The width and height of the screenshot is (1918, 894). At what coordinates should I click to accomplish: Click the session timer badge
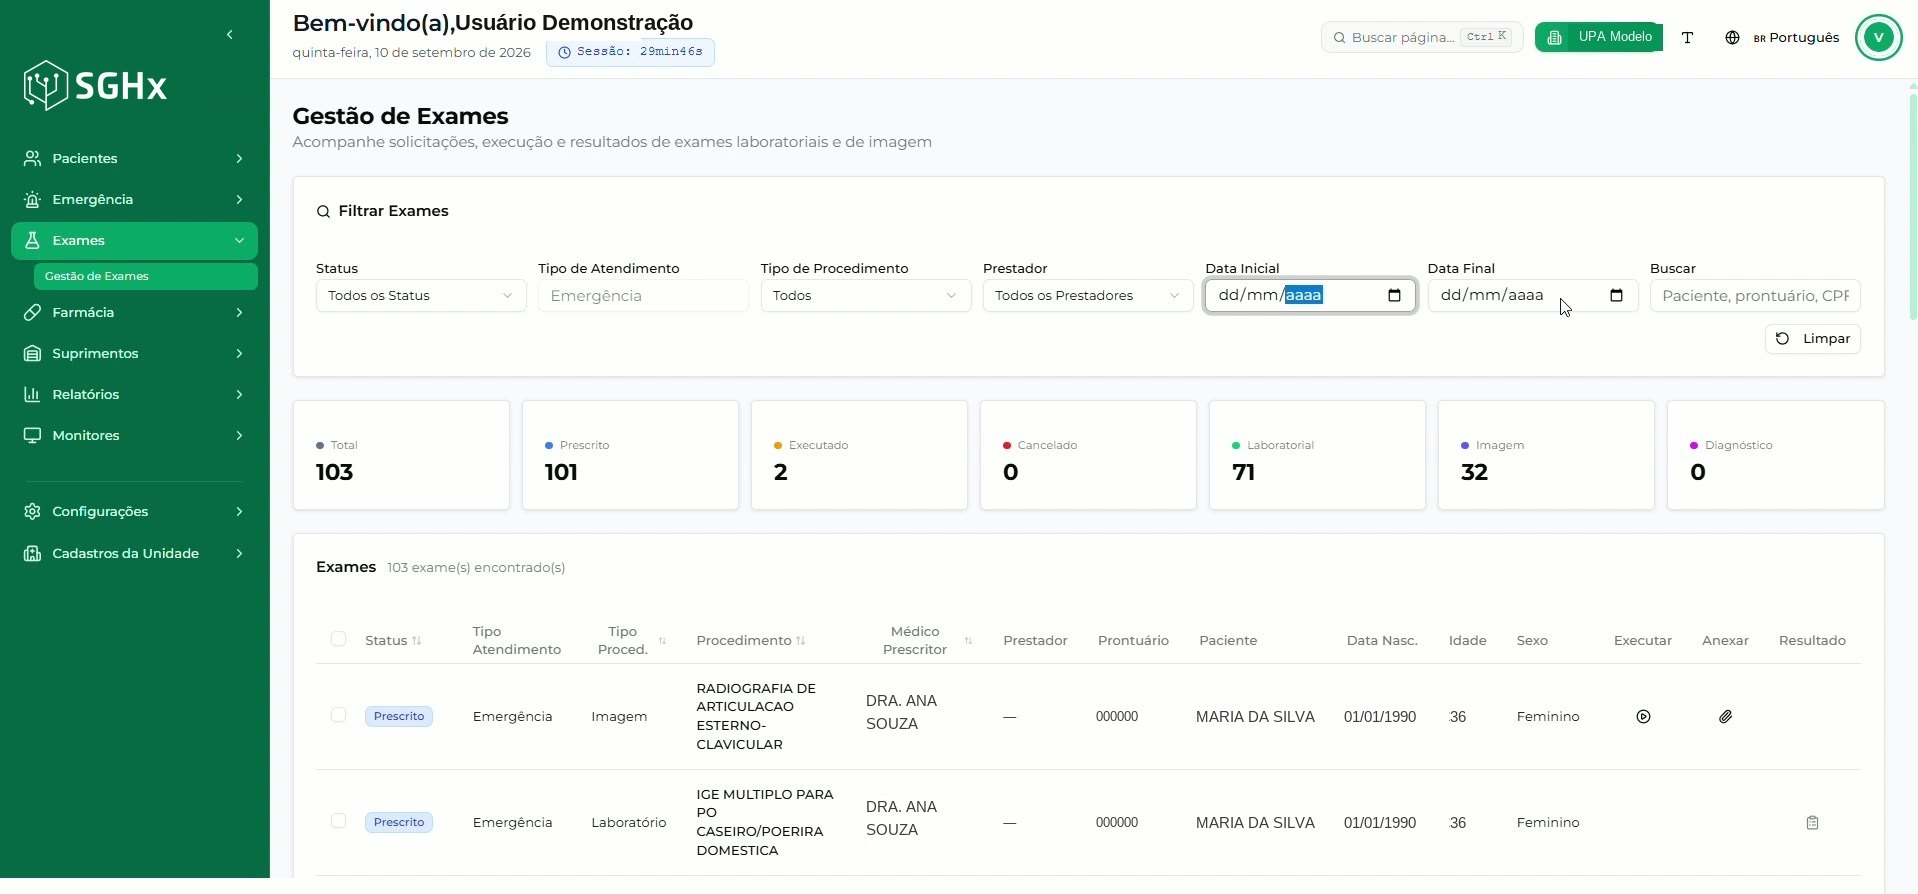pyautogui.click(x=630, y=52)
